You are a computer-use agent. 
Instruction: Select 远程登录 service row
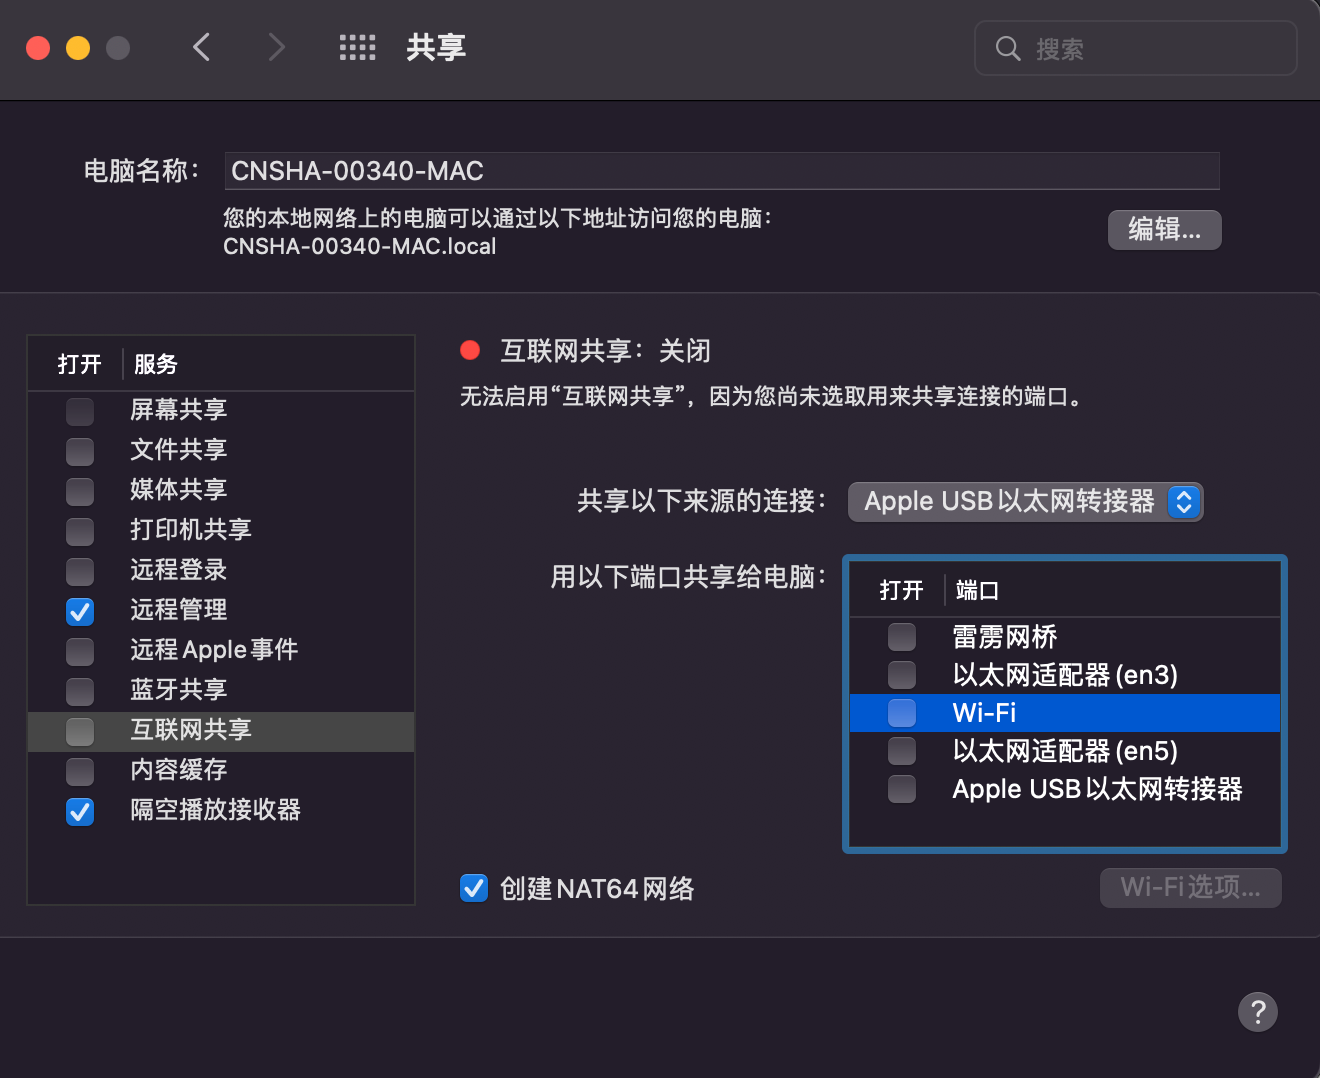pos(221,570)
